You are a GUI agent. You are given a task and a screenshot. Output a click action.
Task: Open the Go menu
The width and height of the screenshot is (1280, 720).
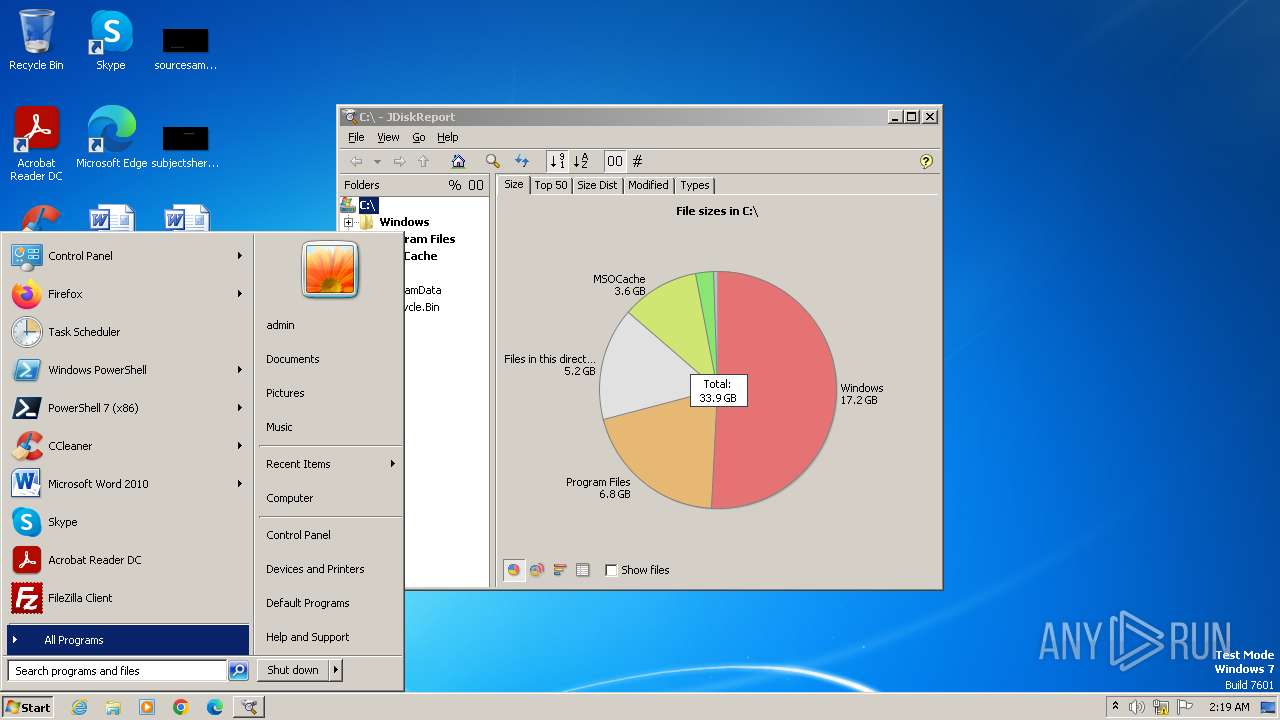pos(418,137)
